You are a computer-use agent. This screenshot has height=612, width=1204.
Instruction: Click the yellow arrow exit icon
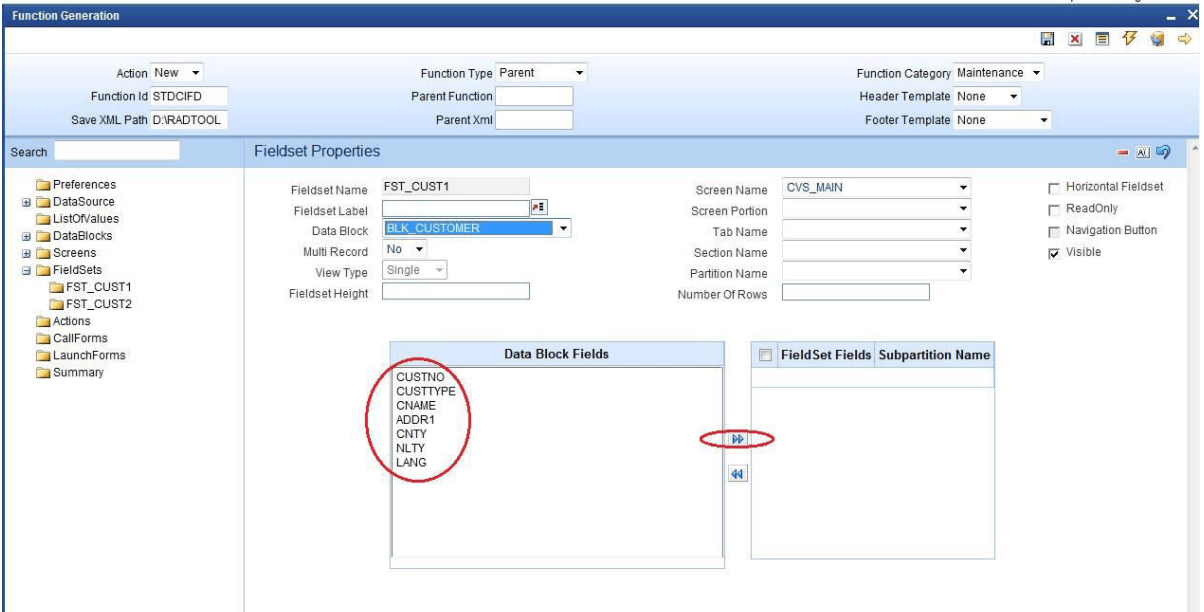click(x=1185, y=39)
